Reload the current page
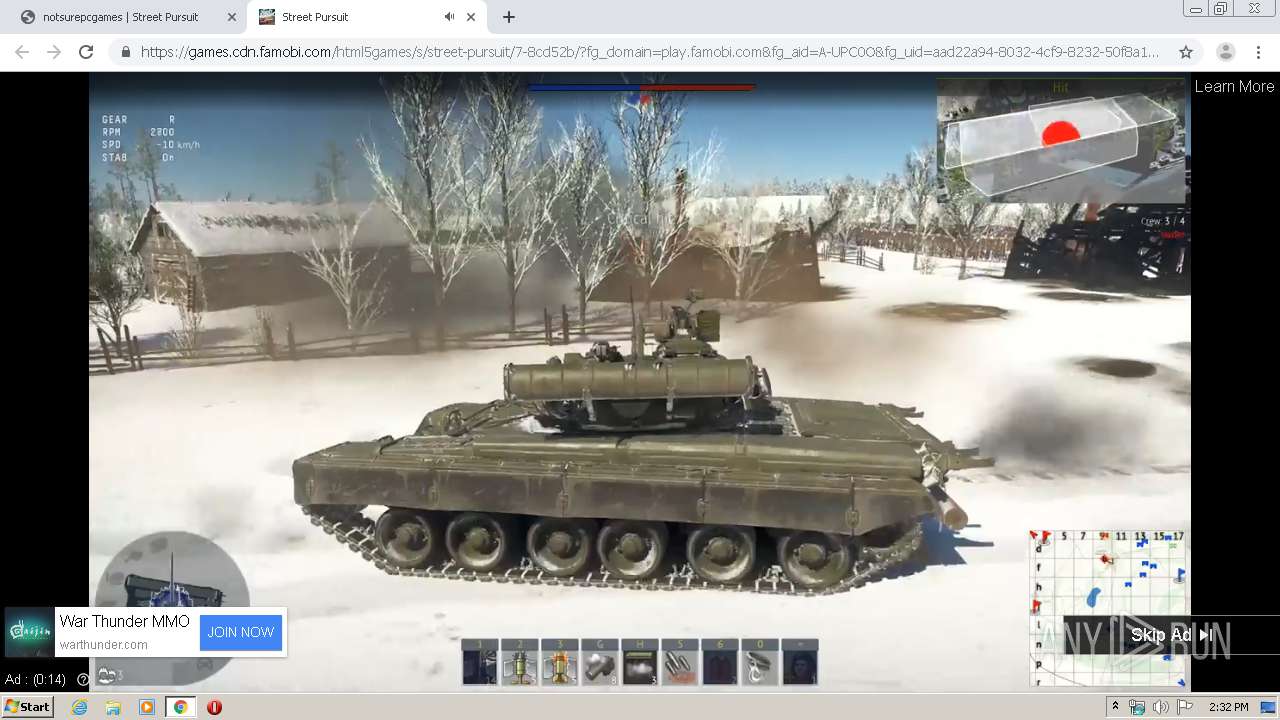This screenshot has width=1280, height=720. pos(86,52)
